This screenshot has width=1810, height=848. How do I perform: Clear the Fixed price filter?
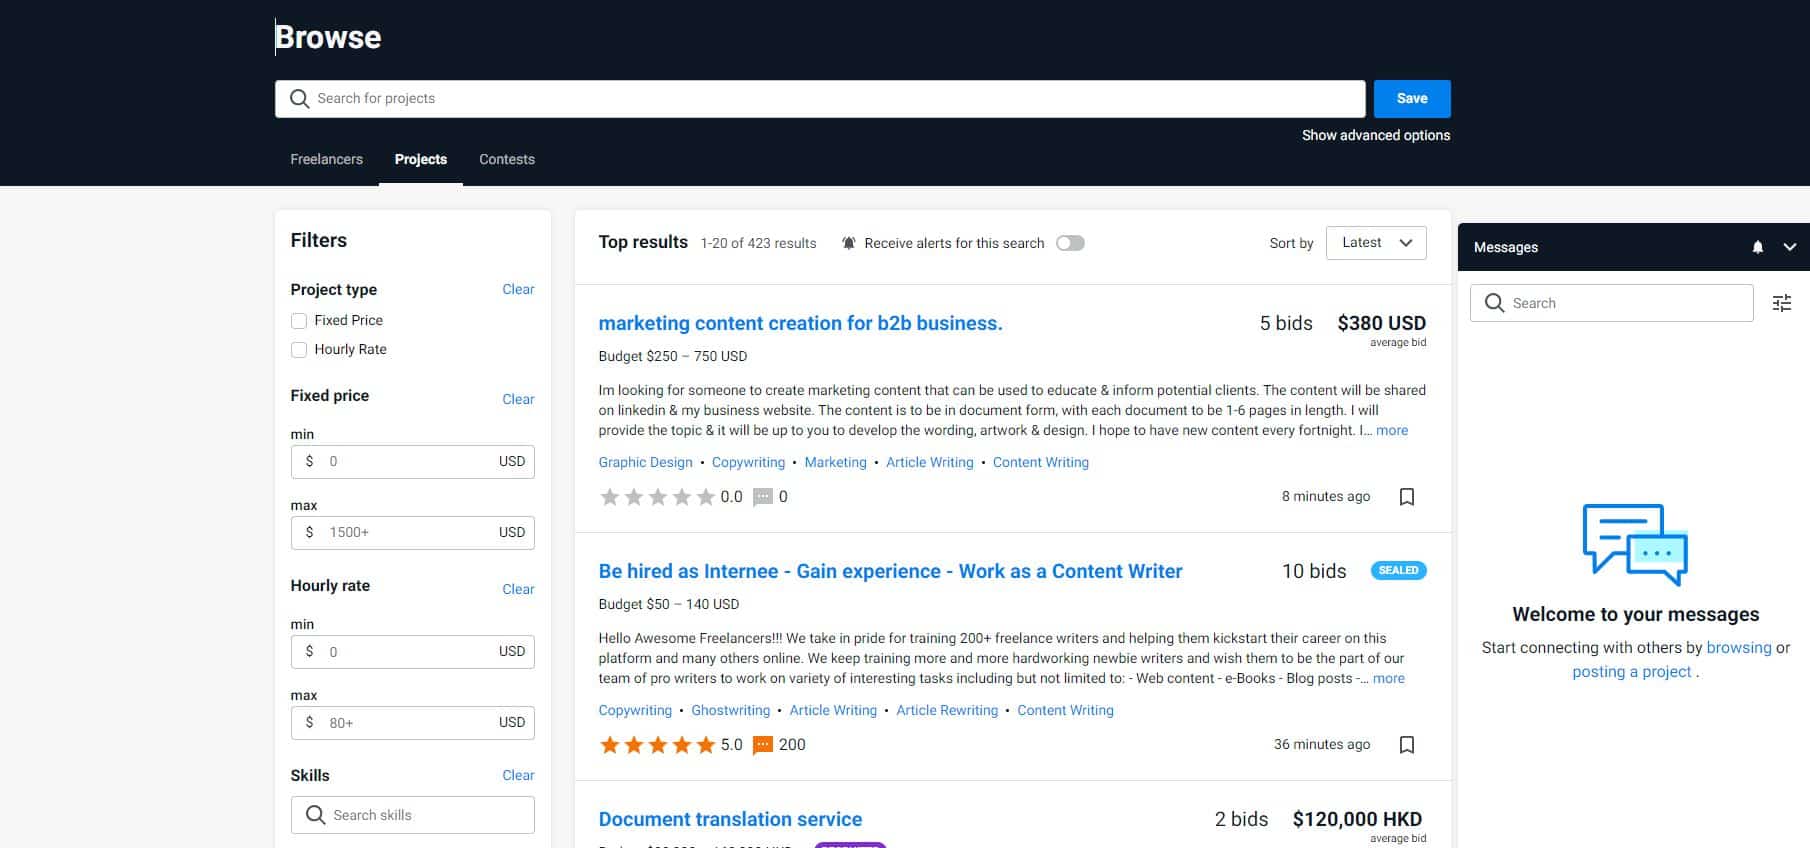tap(518, 399)
